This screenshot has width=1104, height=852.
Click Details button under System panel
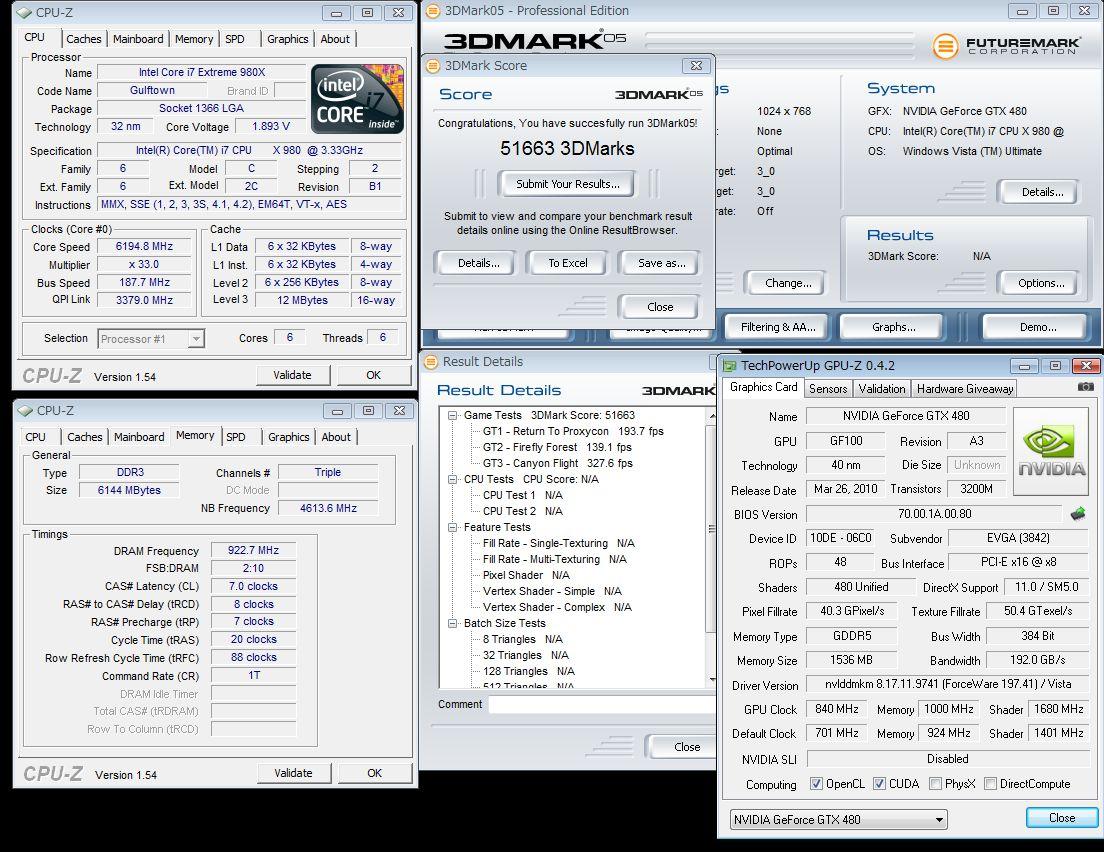[x=1041, y=192]
